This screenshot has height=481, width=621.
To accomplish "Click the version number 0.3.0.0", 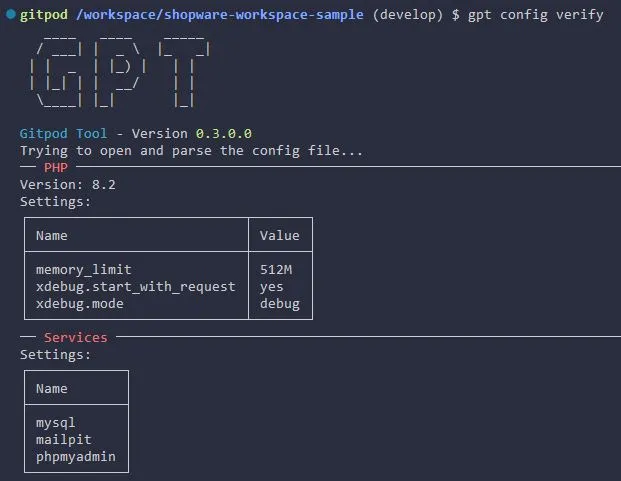I will tap(224, 133).
